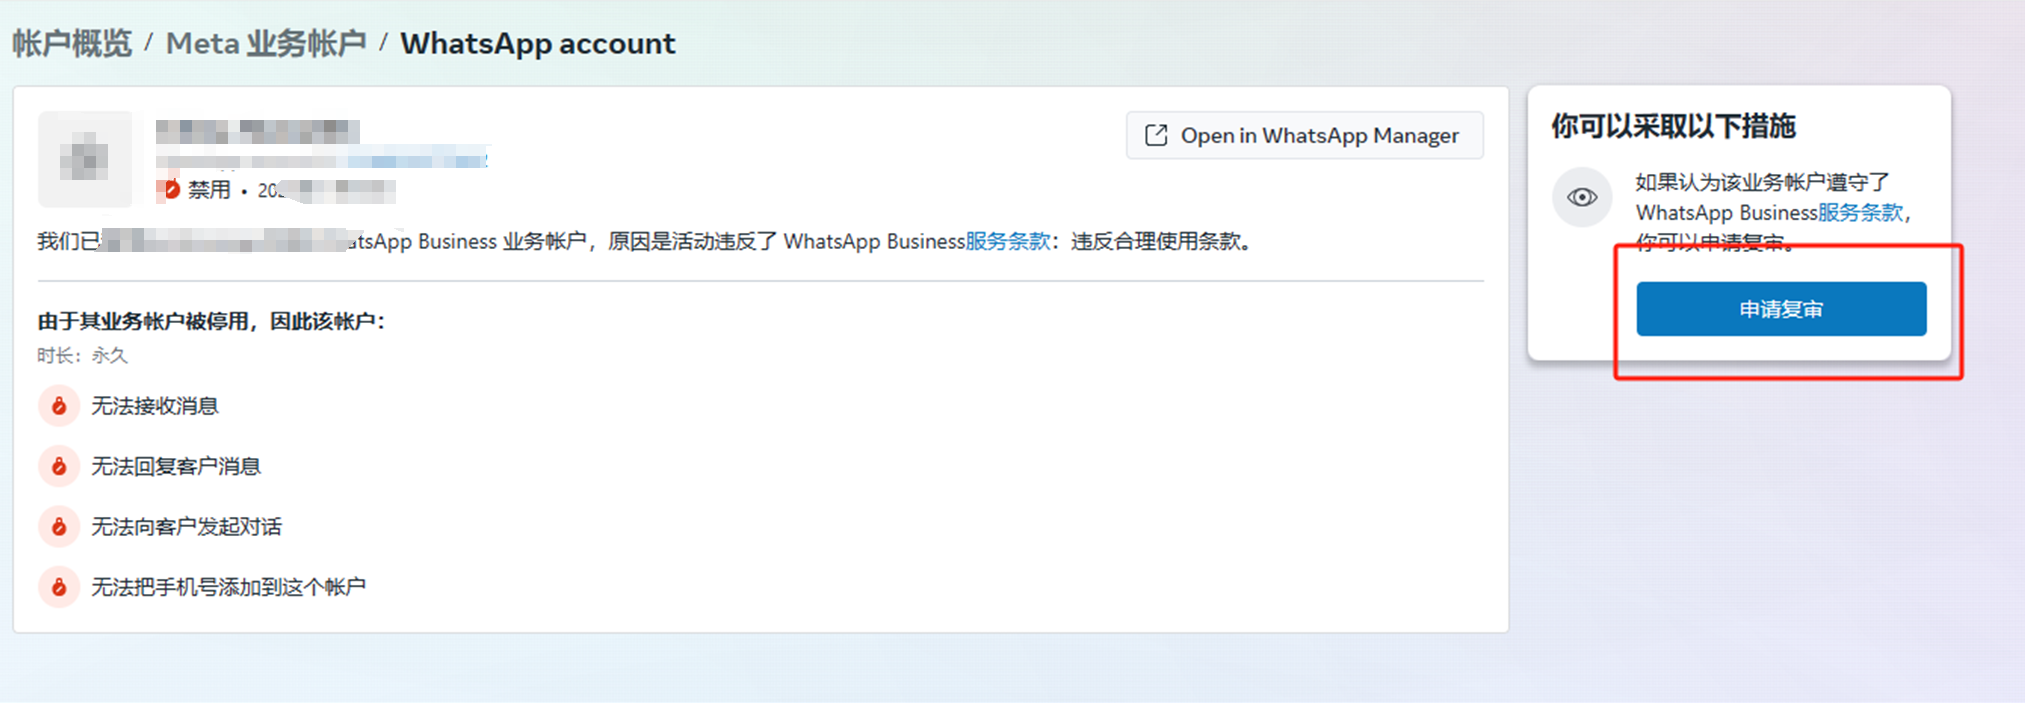Click the 时长：永久 duration text
The image size is (2025, 703).
[83, 356]
